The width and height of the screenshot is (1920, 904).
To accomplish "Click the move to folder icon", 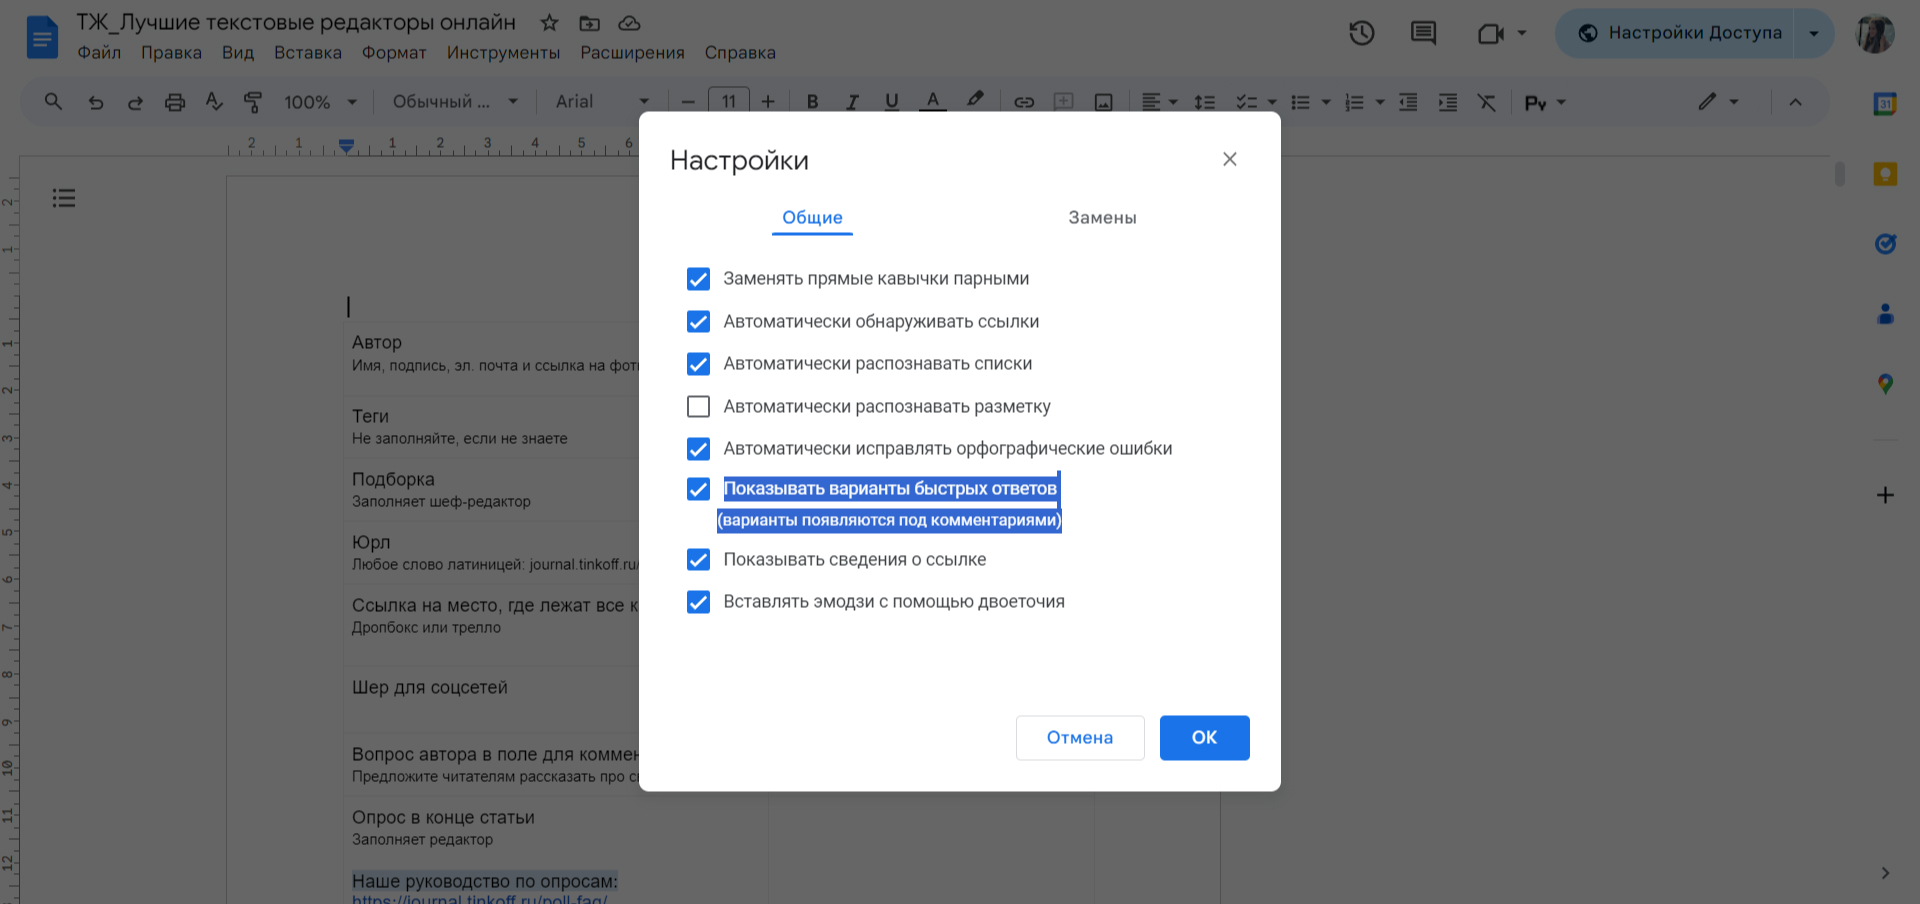I will (x=589, y=23).
